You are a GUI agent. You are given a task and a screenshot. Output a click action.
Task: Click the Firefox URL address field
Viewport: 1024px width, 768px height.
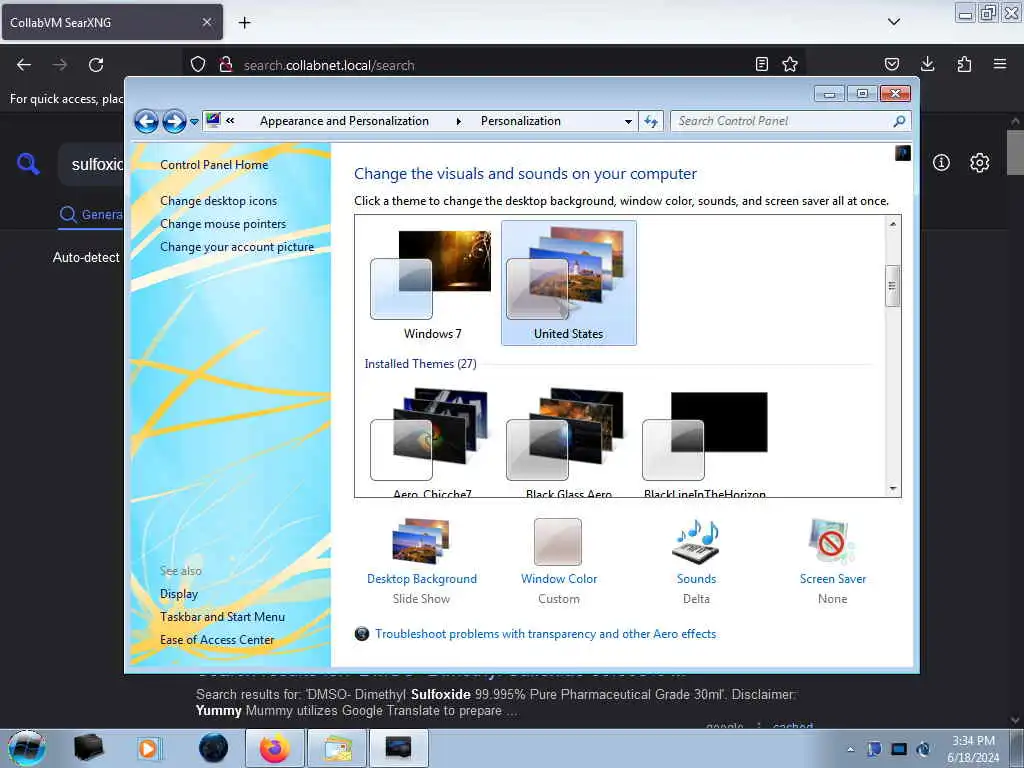(x=493, y=65)
